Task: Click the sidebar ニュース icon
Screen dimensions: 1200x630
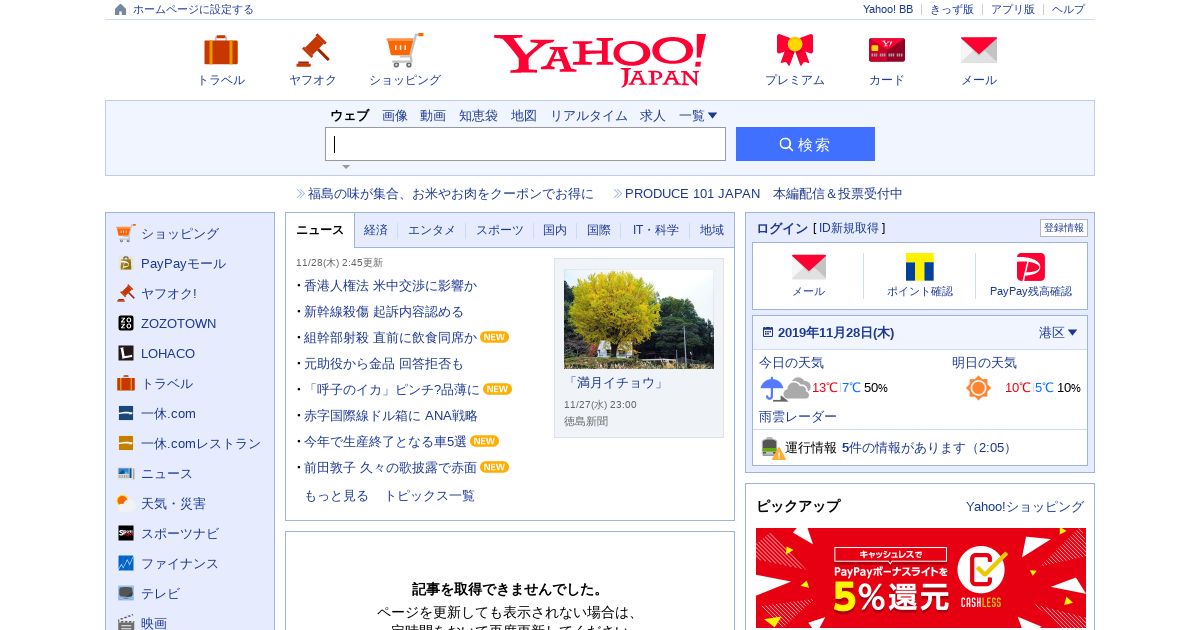Action: click(125, 473)
